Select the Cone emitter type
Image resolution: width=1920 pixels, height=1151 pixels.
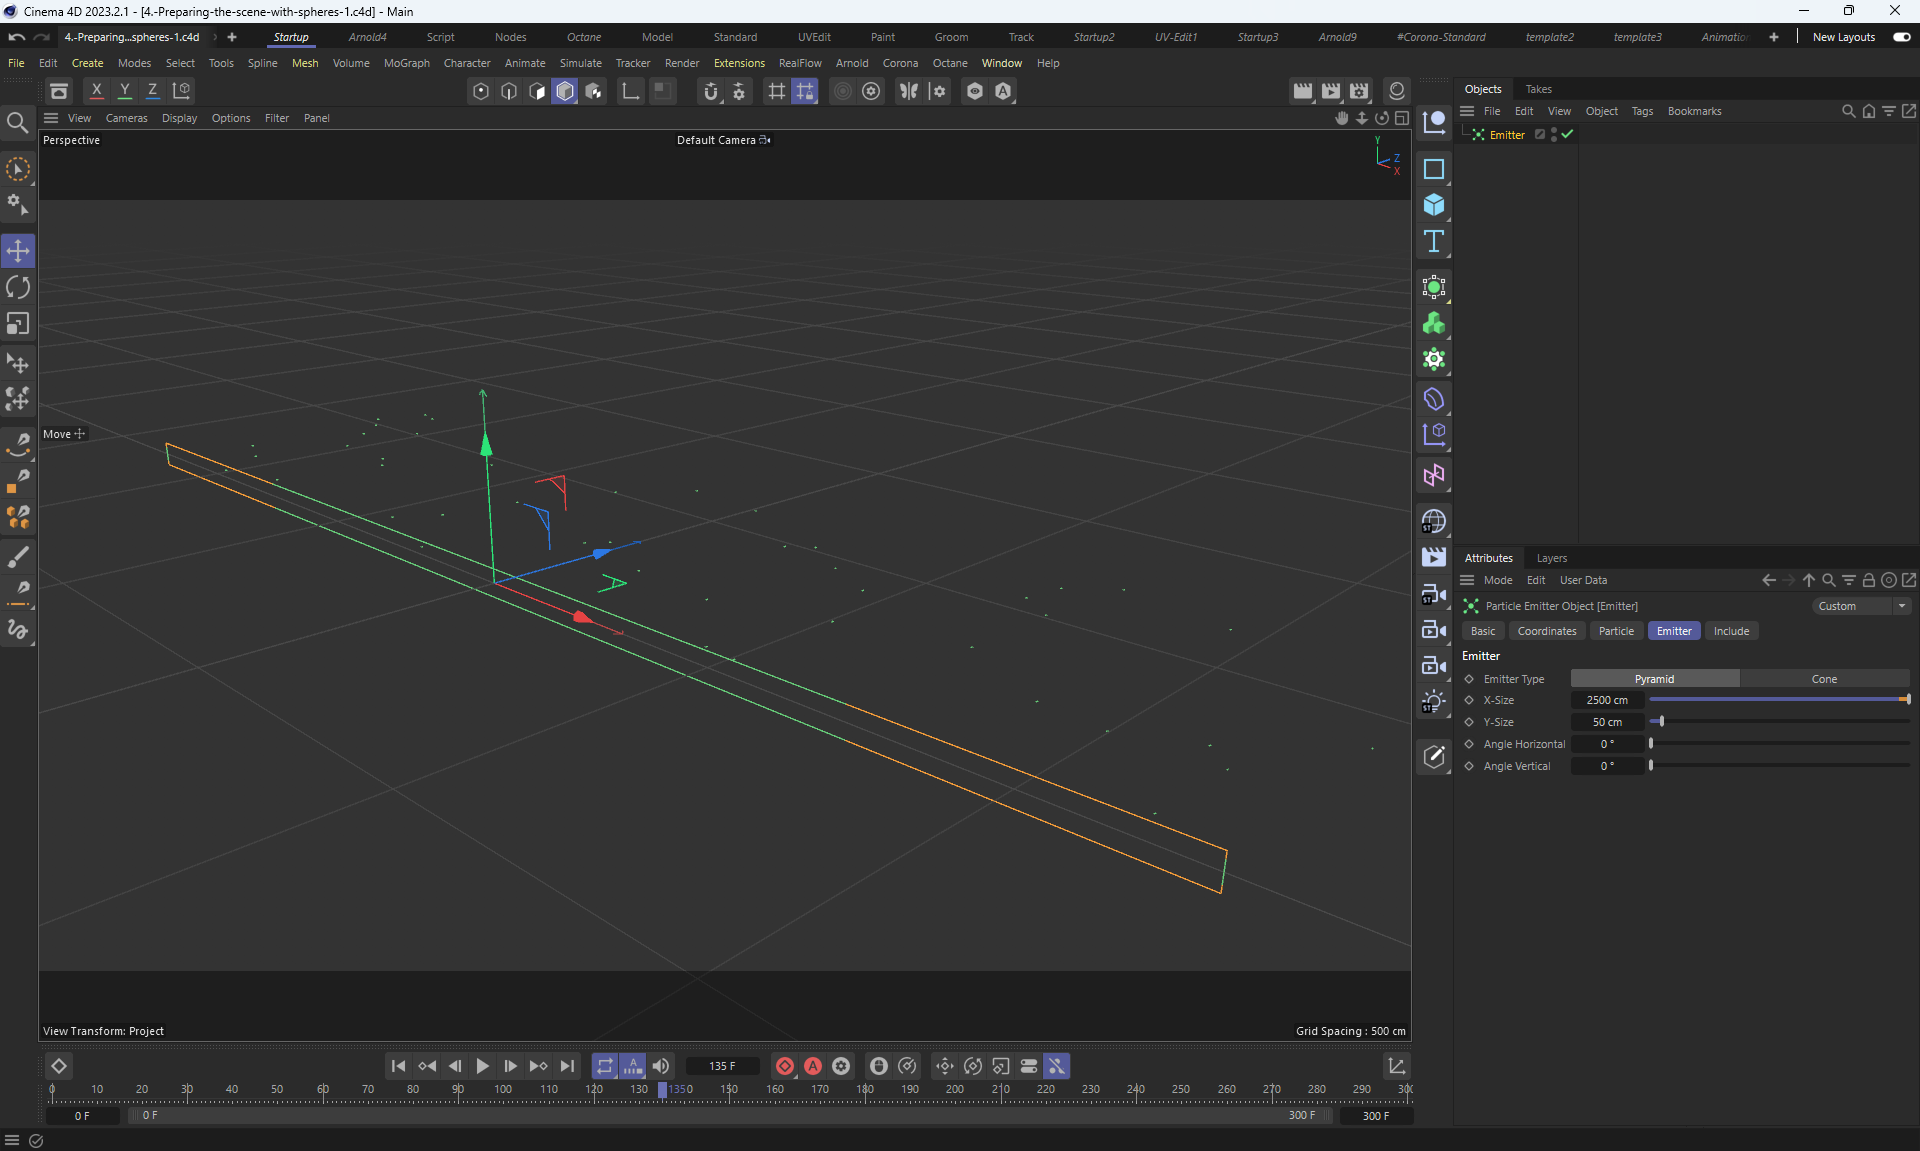tap(1823, 679)
